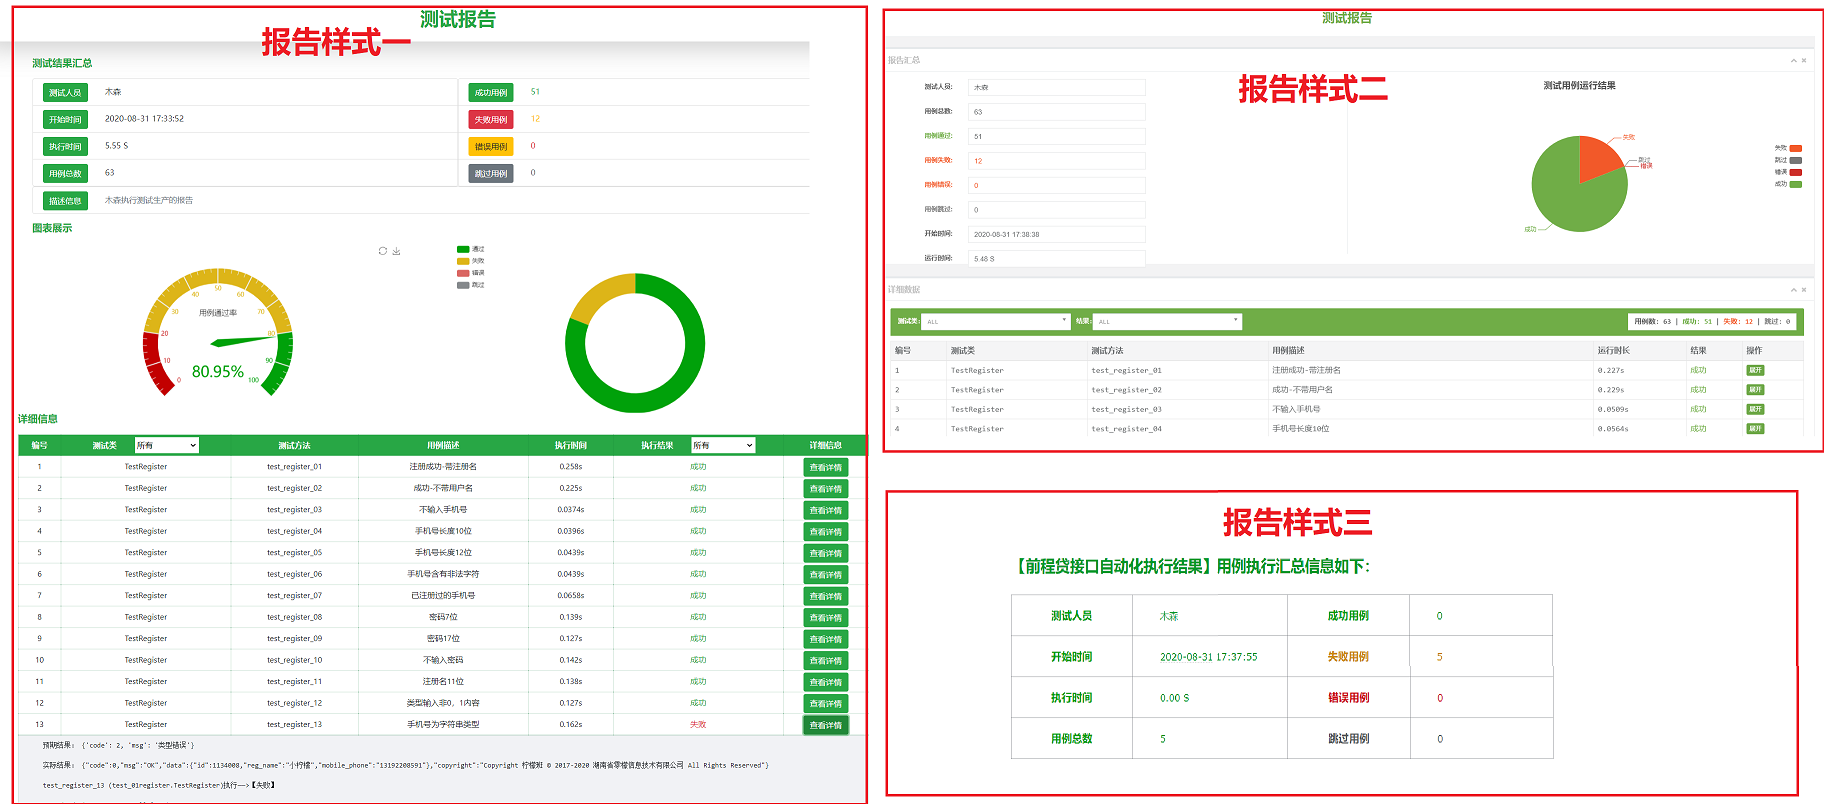The image size is (1824, 804).
Task: Collapse the 详细数据 panel with chevron icon
Action: (1793, 290)
